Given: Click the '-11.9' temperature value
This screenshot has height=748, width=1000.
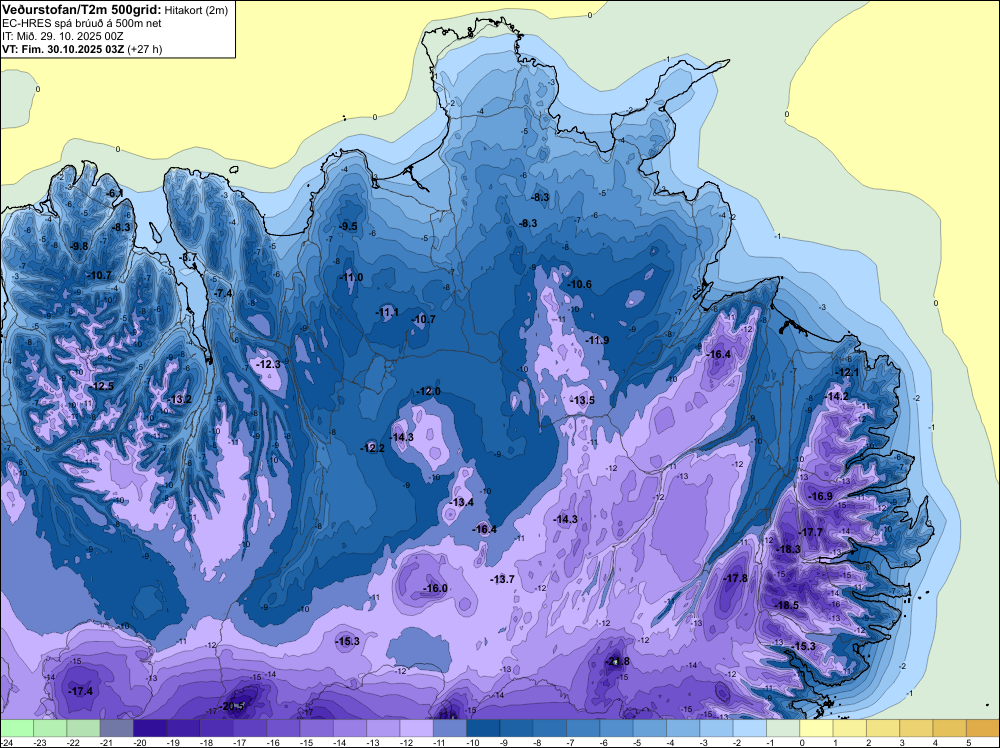Looking at the screenshot, I should click(597, 341).
